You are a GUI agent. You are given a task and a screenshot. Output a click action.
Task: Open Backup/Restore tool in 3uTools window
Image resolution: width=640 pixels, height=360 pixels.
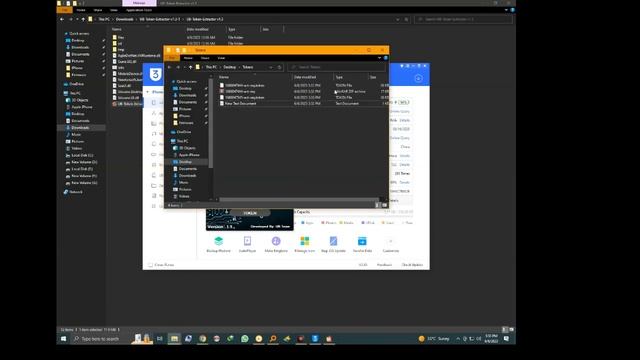pyautogui.click(x=218, y=244)
